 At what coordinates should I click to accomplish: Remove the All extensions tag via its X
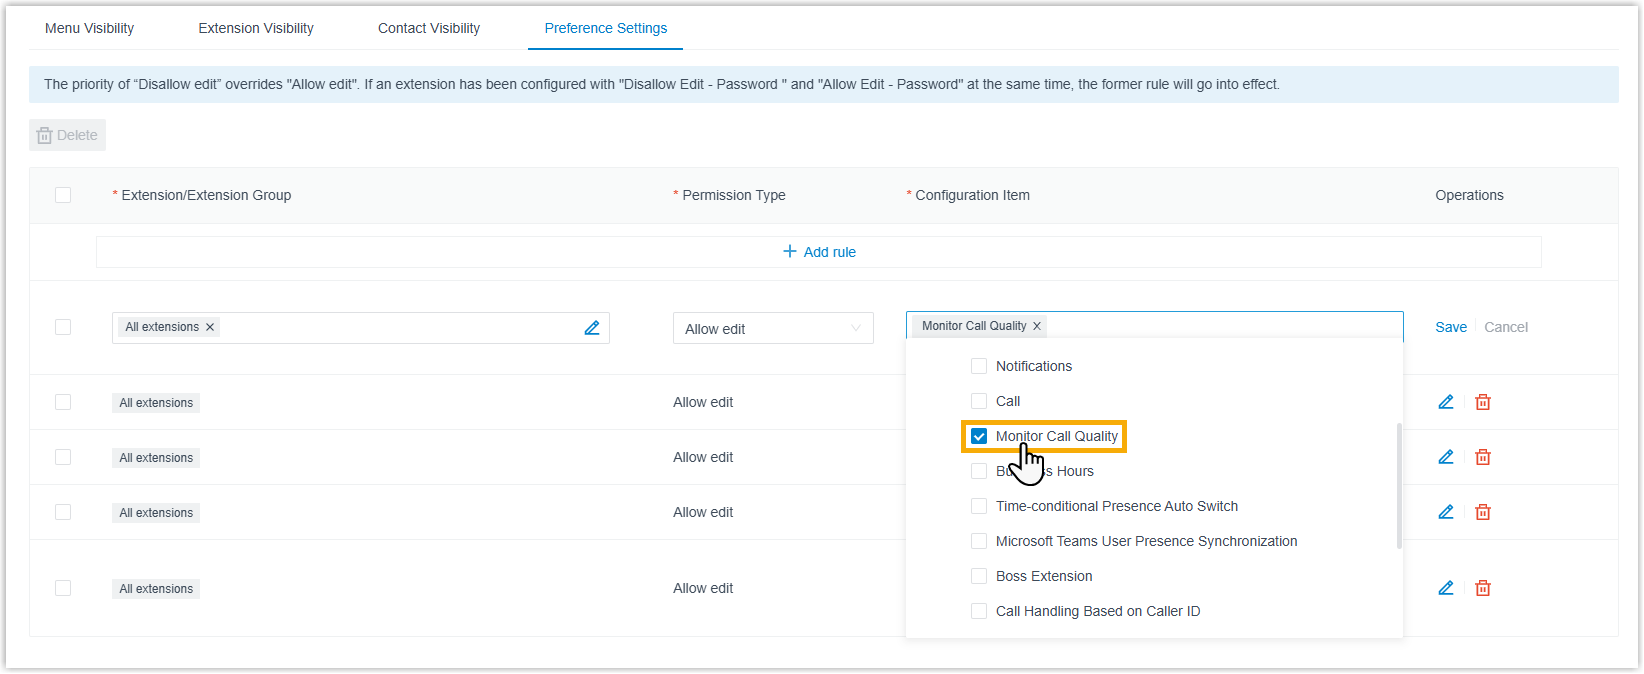(x=210, y=327)
